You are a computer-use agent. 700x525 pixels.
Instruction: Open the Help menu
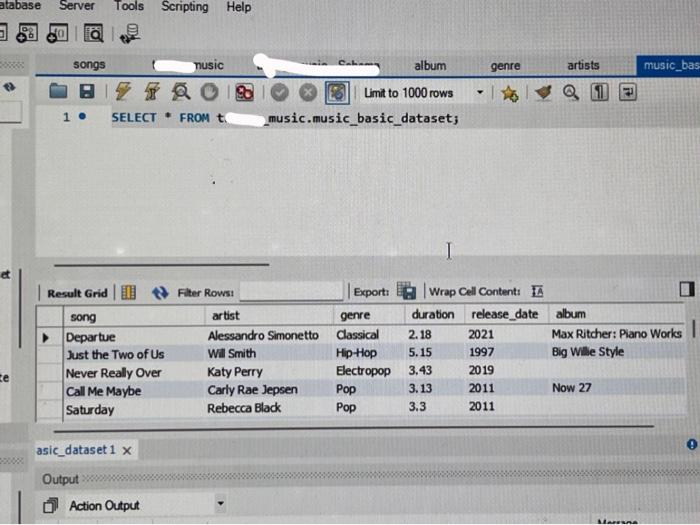pos(238,7)
